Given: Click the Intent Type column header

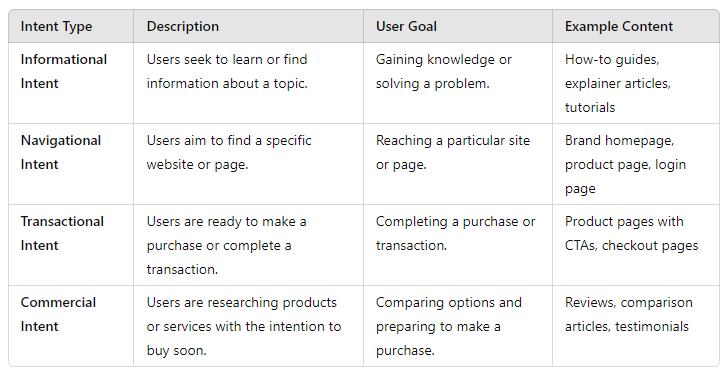Looking at the screenshot, I should (56, 26).
